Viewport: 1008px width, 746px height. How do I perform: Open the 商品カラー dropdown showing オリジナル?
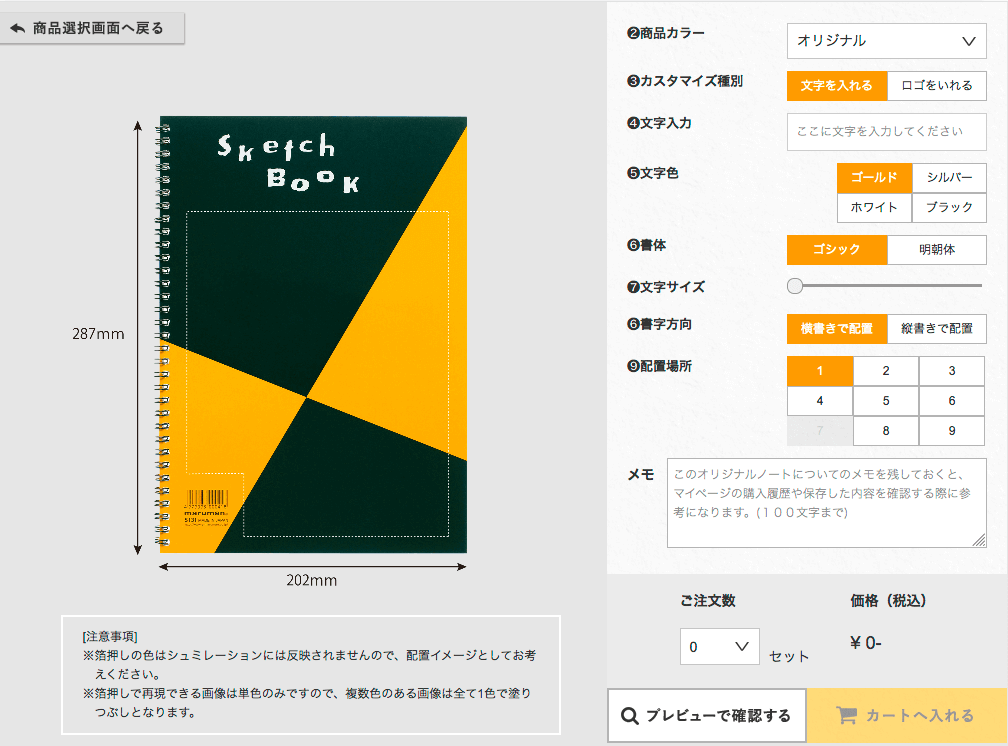[886, 41]
